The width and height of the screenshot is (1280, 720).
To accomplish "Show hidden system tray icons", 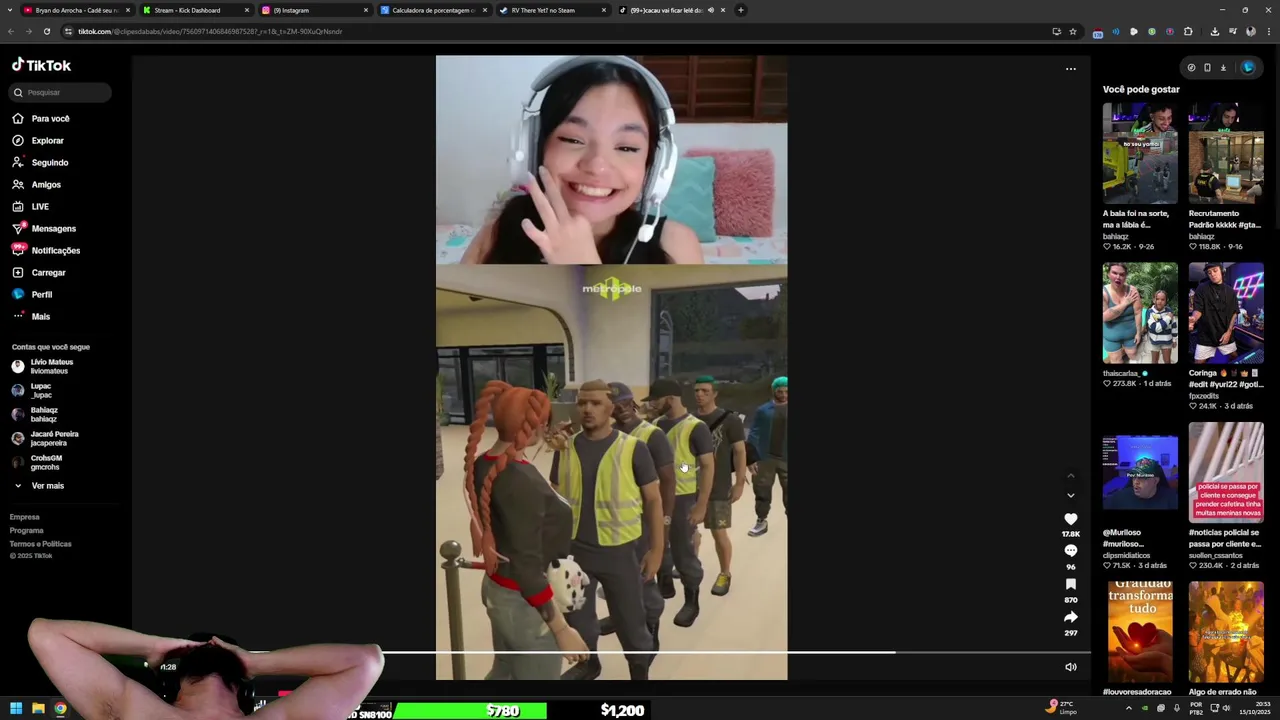I will click(1129, 709).
